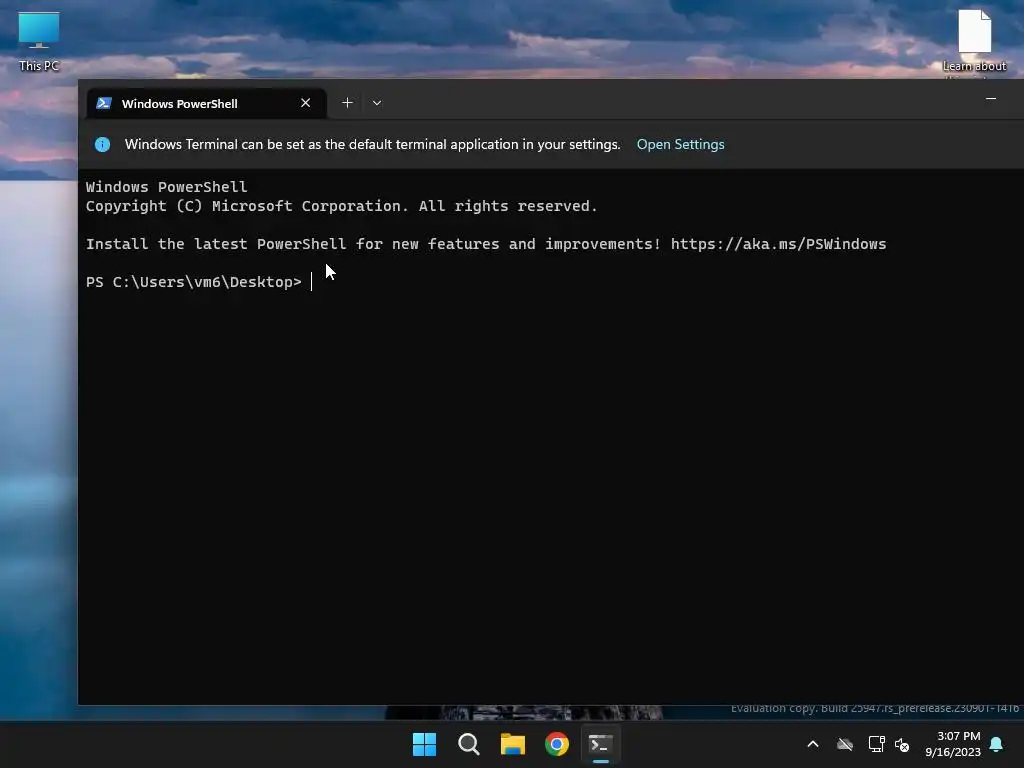This screenshot has width=1024, height=768.
Task: Open the Learn about document on desktop
Action: click(x=974, y=42)
